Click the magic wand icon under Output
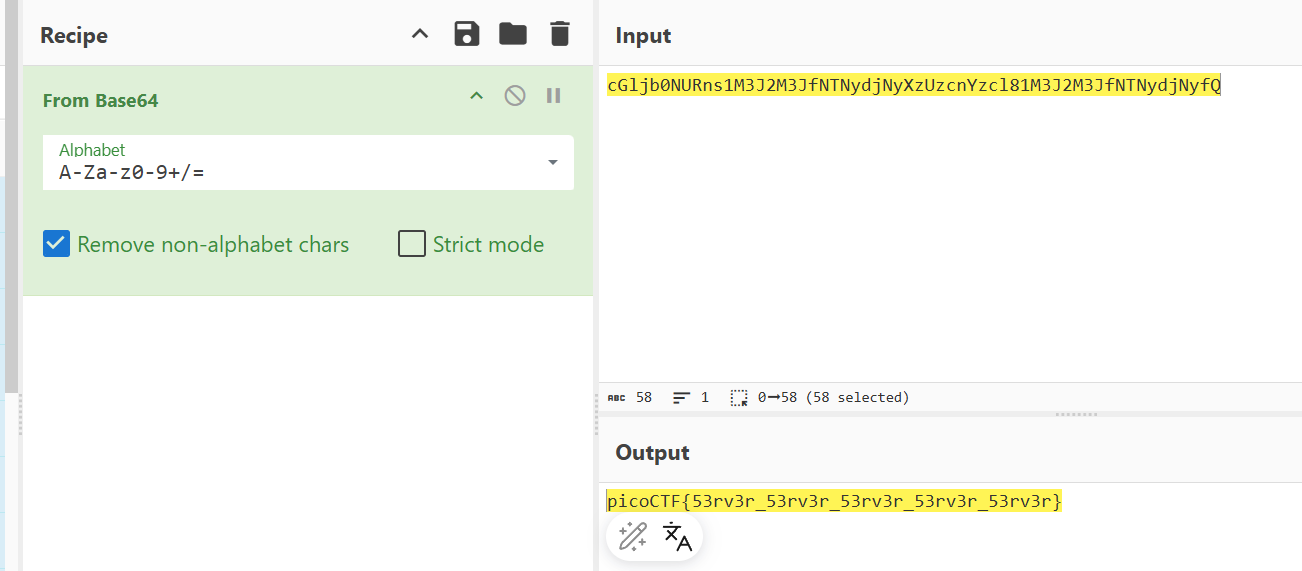Image resolution: width=1302 pixels, height=571 pixels. pos(632,537)
